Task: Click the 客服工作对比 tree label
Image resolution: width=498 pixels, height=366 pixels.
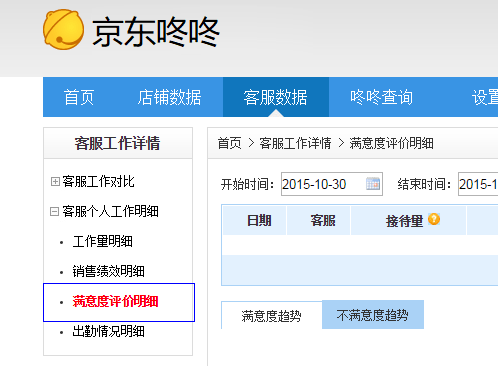Action: click(x=98, y=182)
